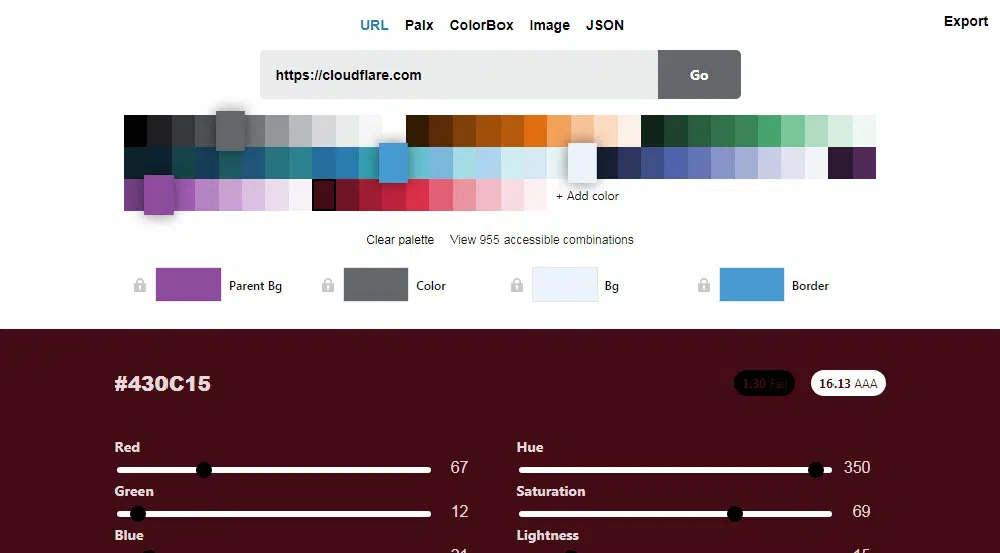Toggle the lock icon beside Parent Bg
This screenshot has height=553, width=1000.
[x=140, y=286]
